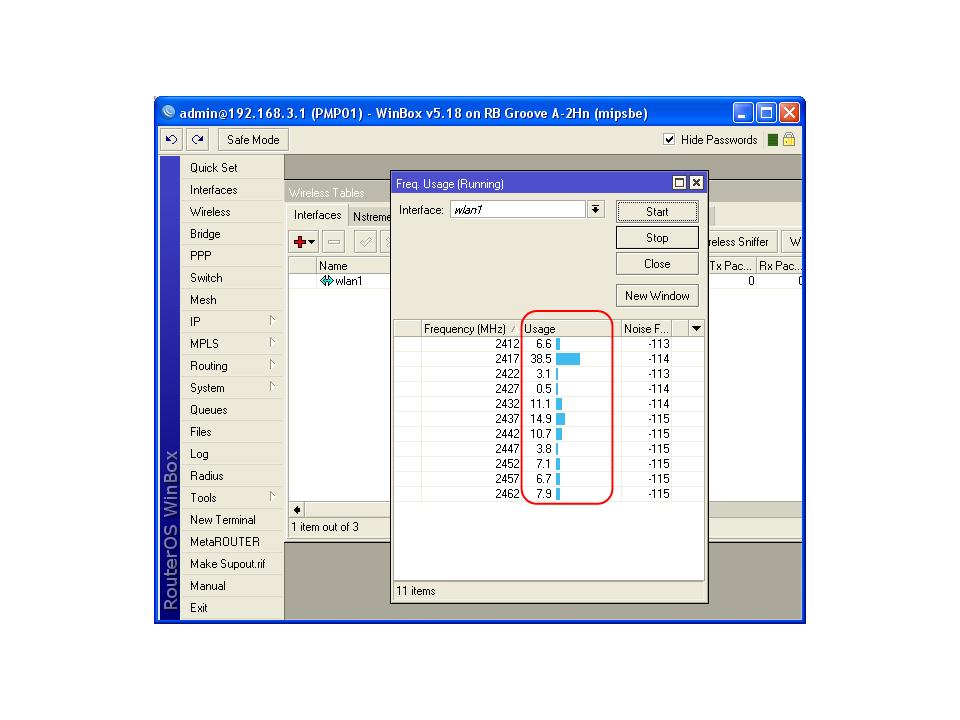This screenshot has width=960, height=720.
Task: Click the minus Remove icon
Action: pyautogui.click(x=334, y=242)
